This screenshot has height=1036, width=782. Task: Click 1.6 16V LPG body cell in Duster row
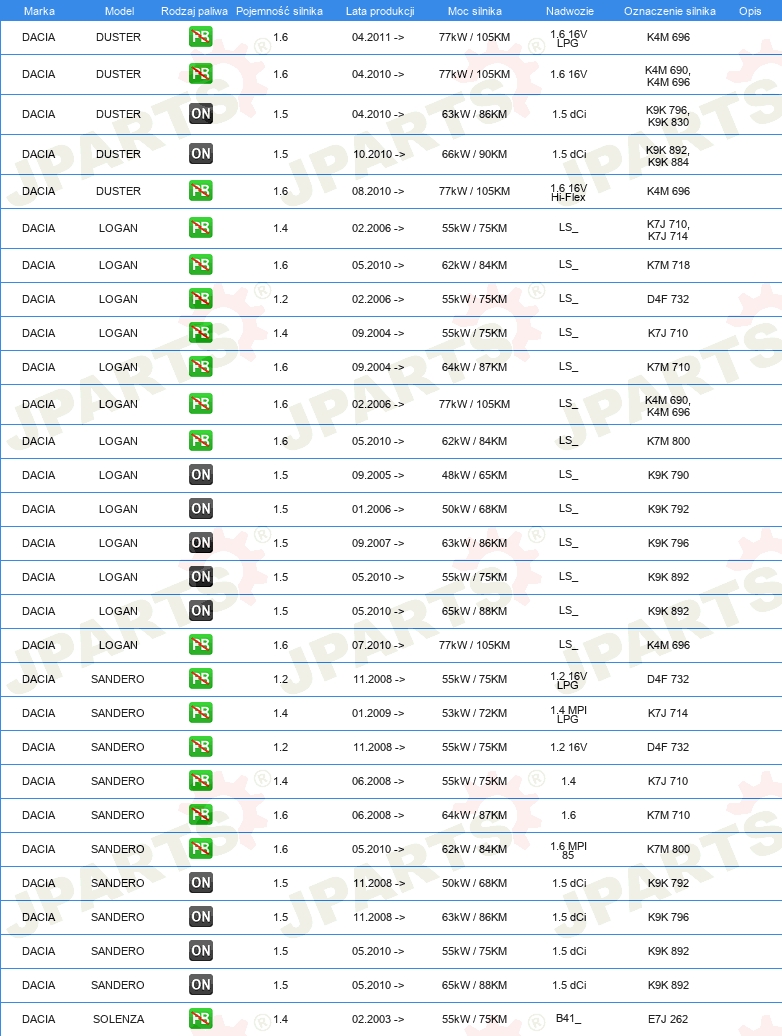[x=568, y=38]
